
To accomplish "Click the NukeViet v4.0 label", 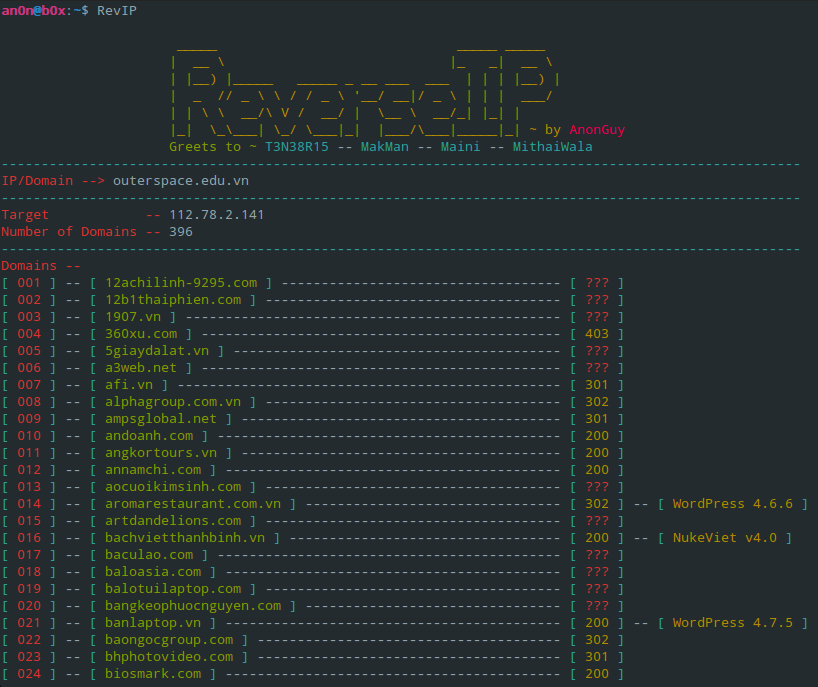I will click(725, 538).
